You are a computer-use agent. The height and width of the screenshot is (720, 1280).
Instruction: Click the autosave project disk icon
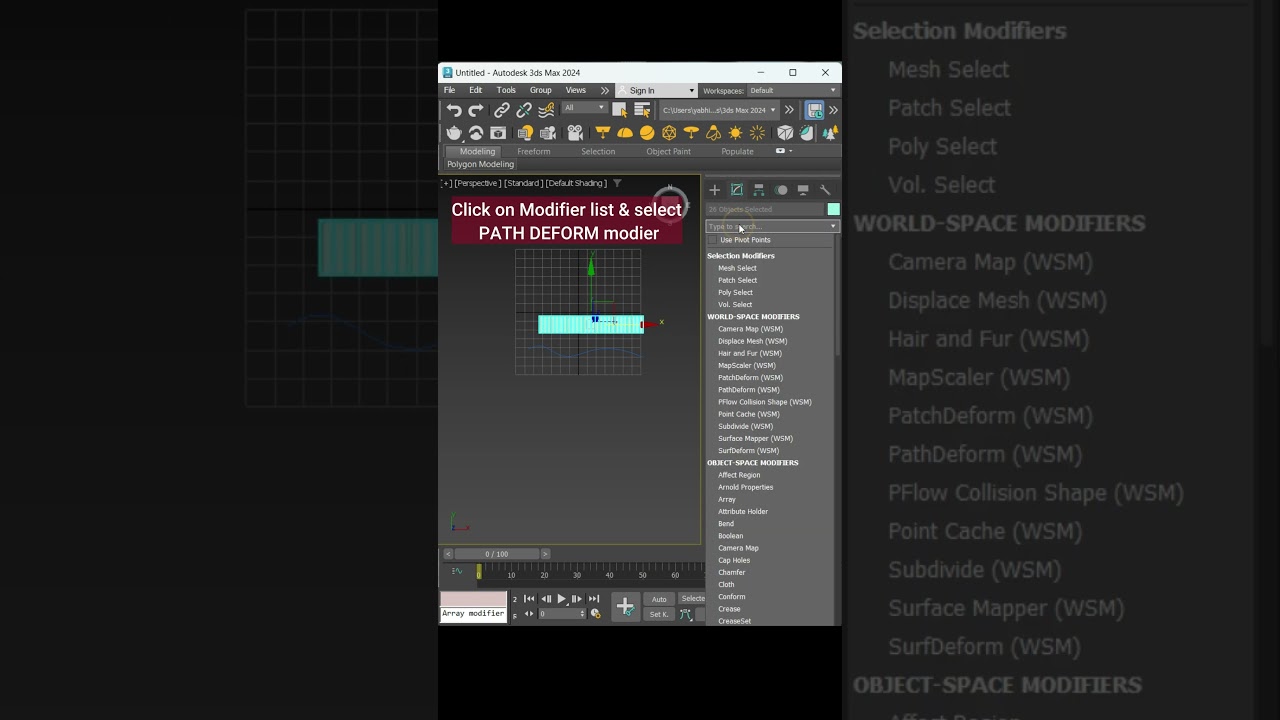click(815, 110)
